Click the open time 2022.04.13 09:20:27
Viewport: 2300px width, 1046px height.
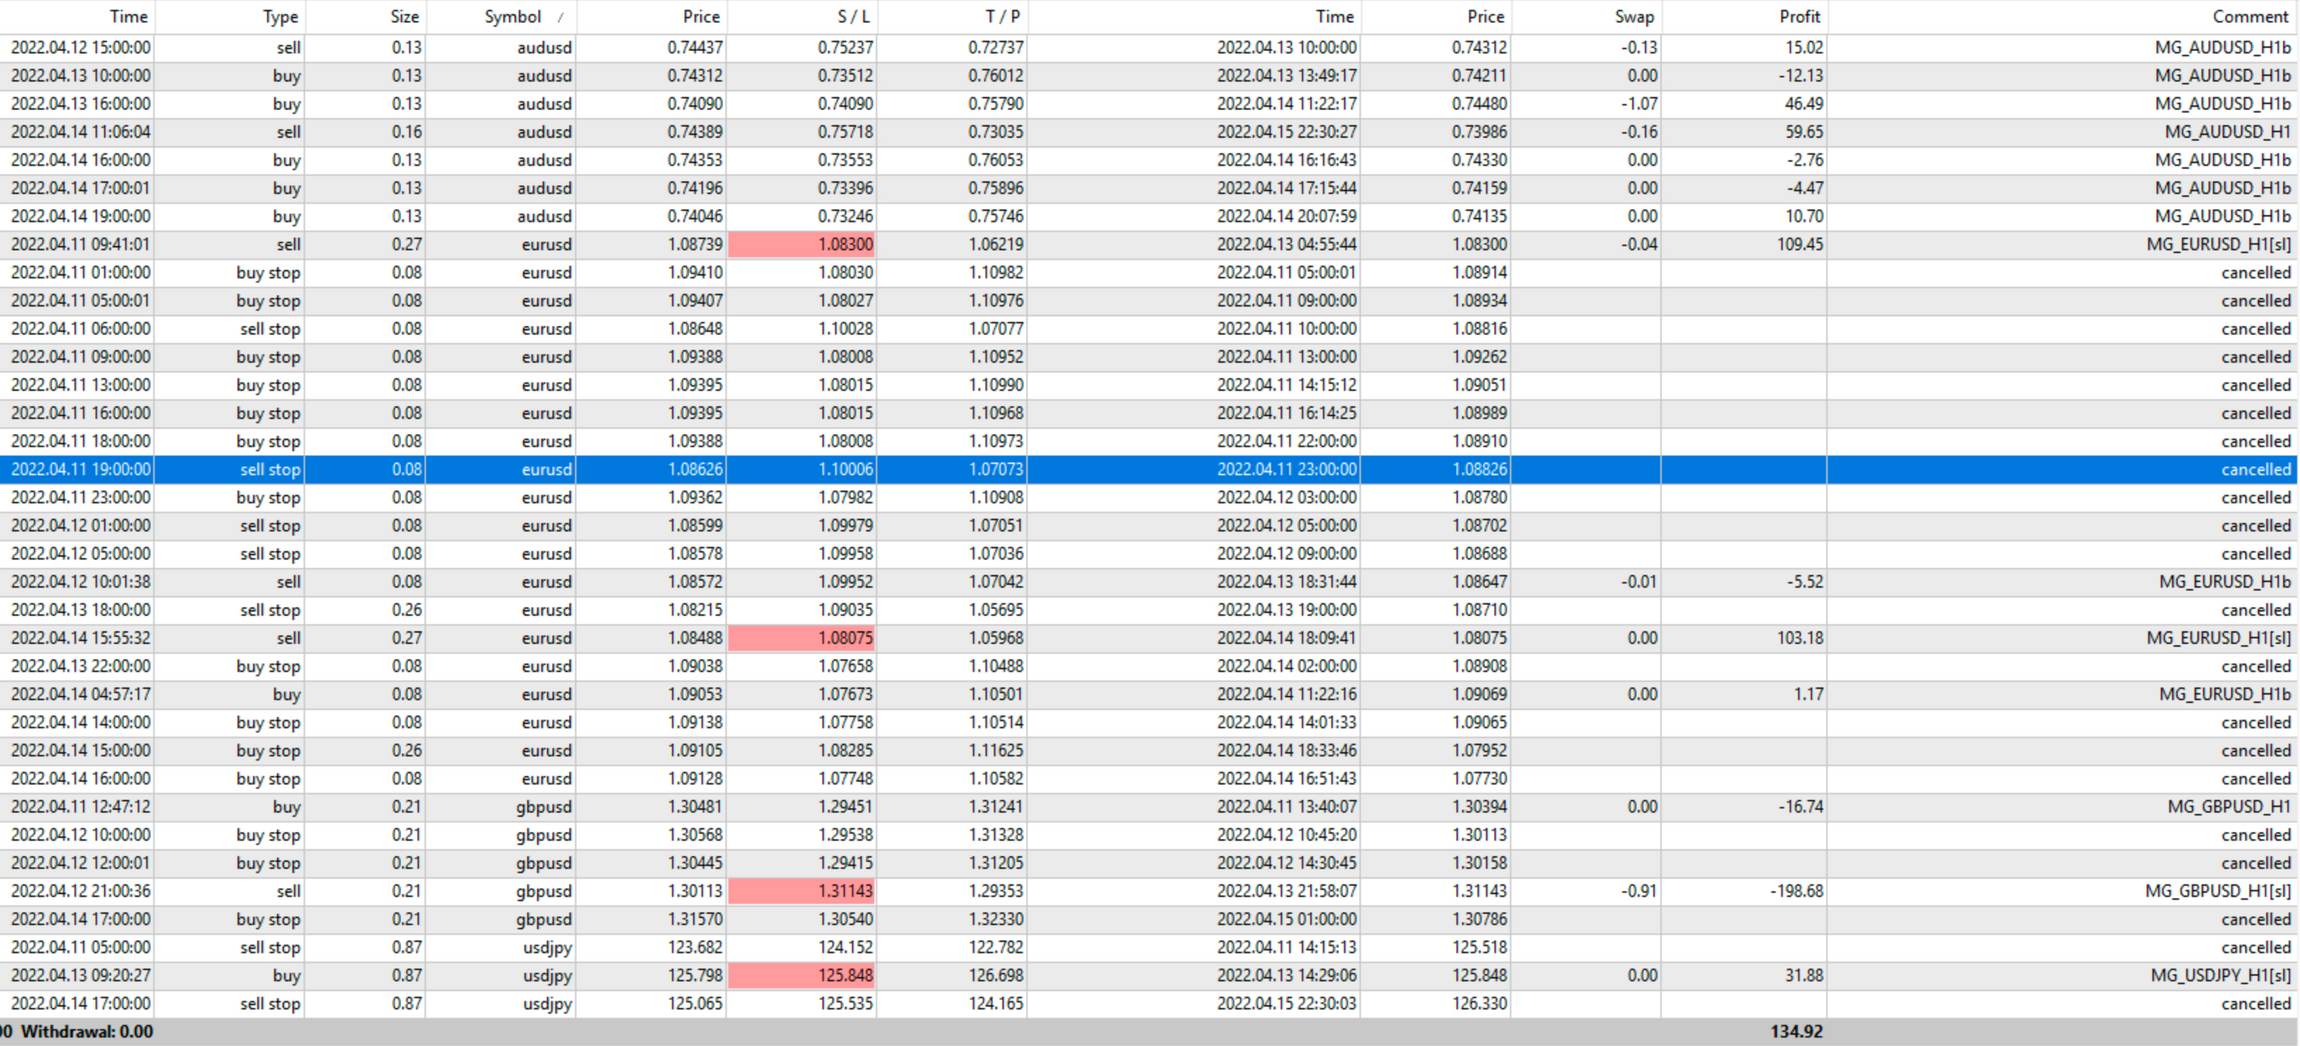point(81,975)
